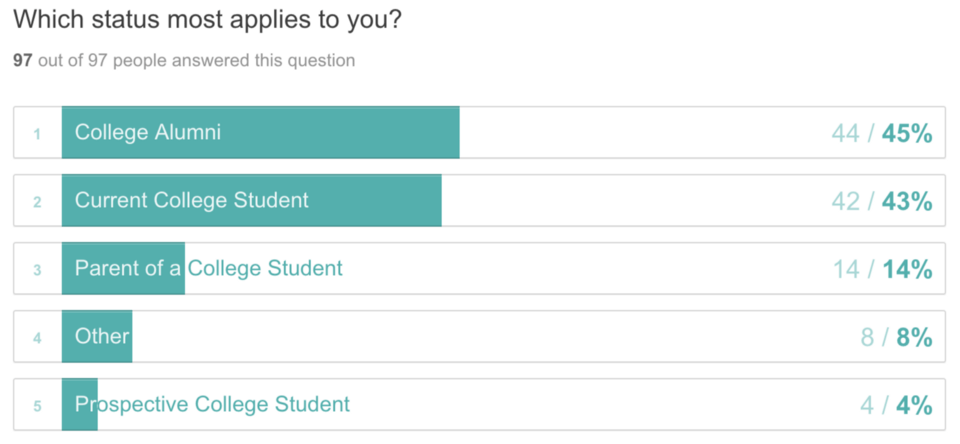Click the 43% value for Current College Student

point(907,201)
